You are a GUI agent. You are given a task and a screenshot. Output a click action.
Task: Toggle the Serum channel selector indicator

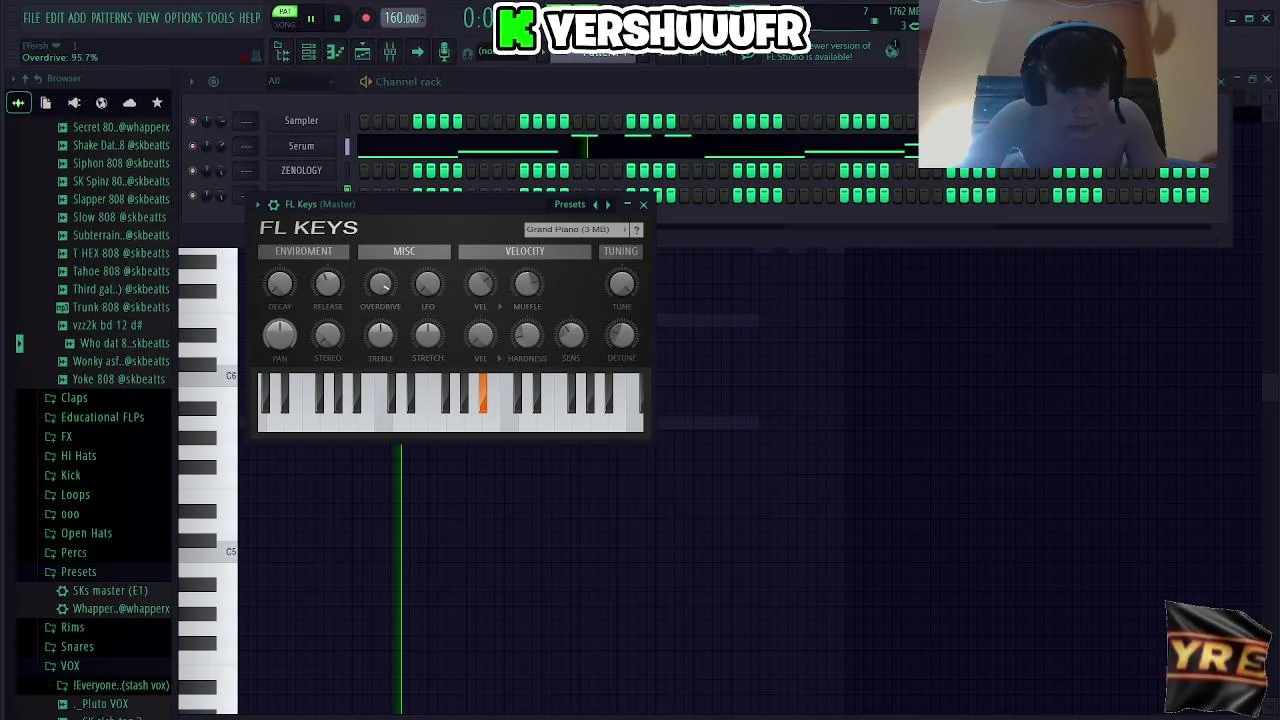[348, 146]
